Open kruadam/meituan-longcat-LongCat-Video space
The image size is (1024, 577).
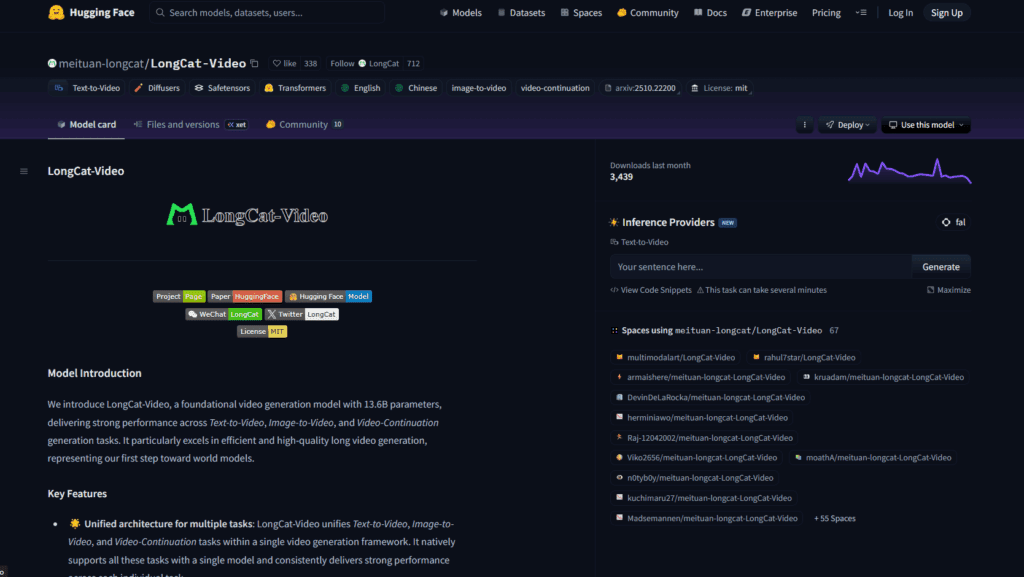[882, 377]
